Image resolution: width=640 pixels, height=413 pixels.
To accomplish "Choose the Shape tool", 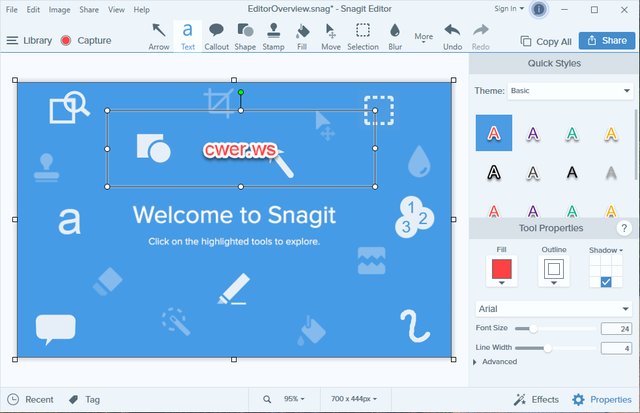I will pos(245,35).
